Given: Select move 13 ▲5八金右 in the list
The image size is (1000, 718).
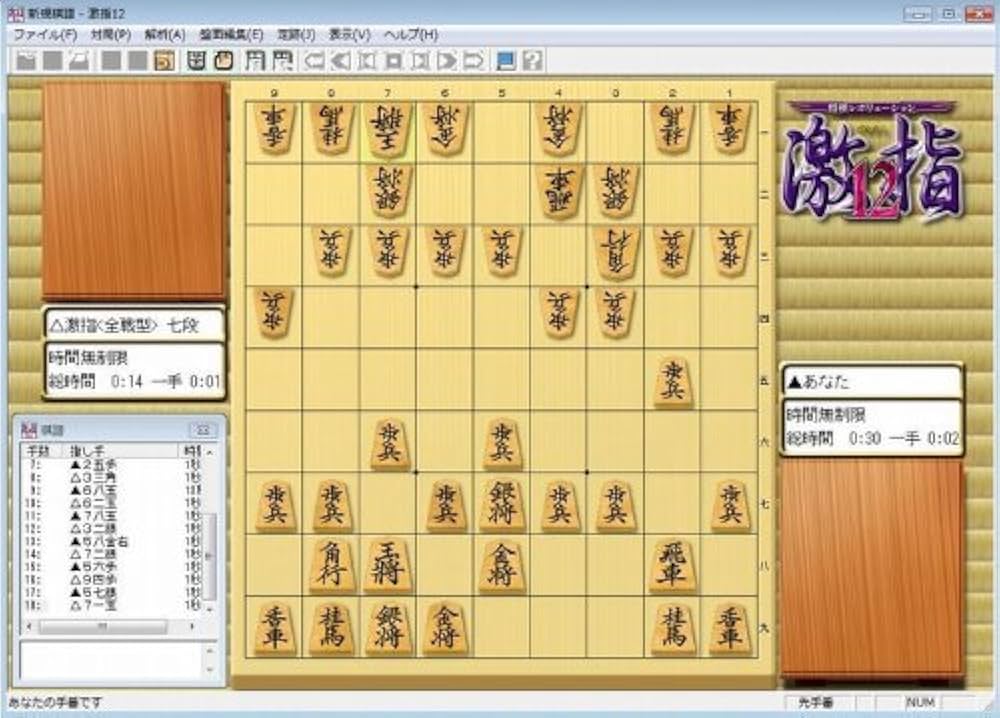Looking at the screenshot, I should pos(112,541).
